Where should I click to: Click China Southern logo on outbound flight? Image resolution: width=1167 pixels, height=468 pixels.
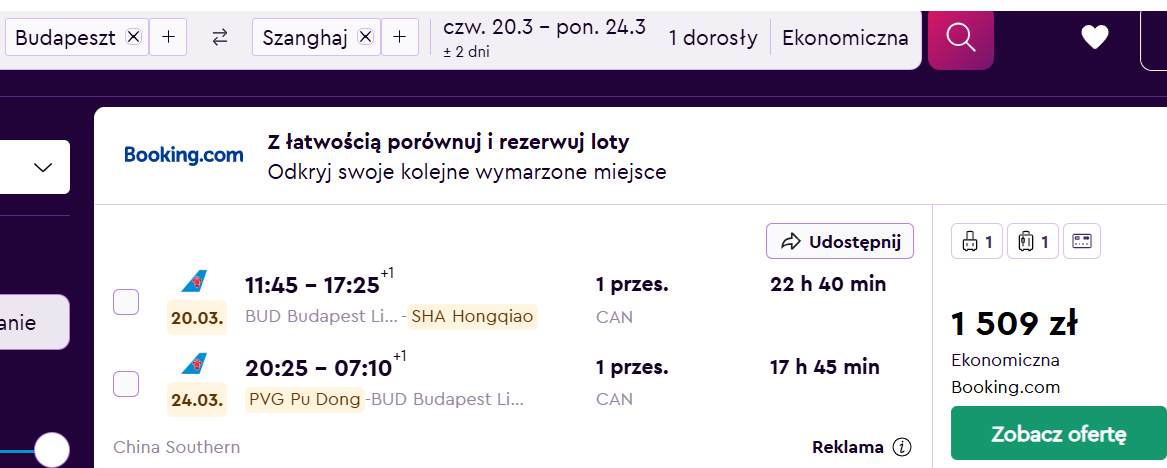click(195, 282)
